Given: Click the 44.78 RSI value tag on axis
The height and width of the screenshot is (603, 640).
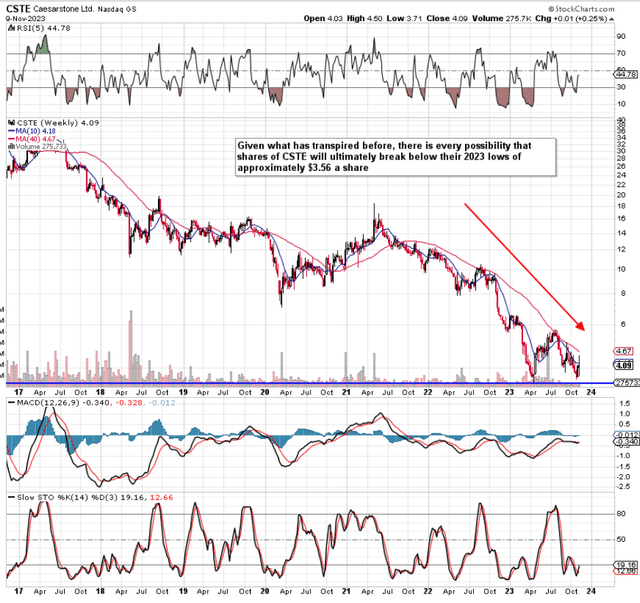Looking at the screenshot, I should pos(626,74).
